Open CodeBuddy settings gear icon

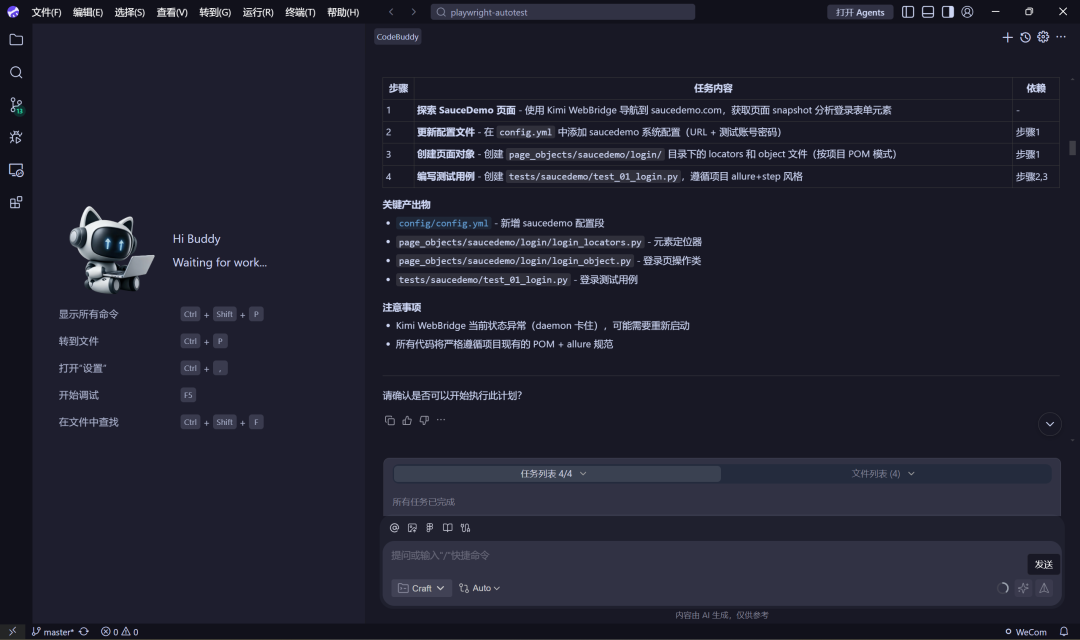(1043, 37)
